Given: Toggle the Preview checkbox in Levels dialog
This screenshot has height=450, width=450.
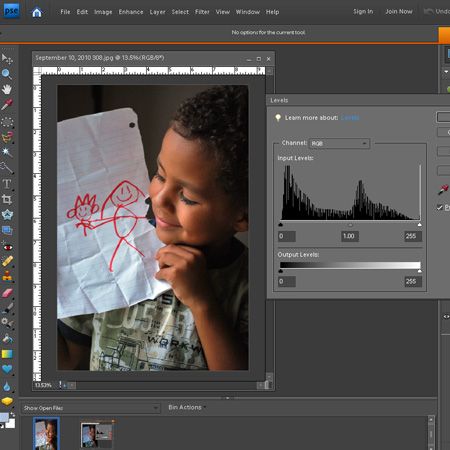Looking at the screenshot, I should (440, 207).
